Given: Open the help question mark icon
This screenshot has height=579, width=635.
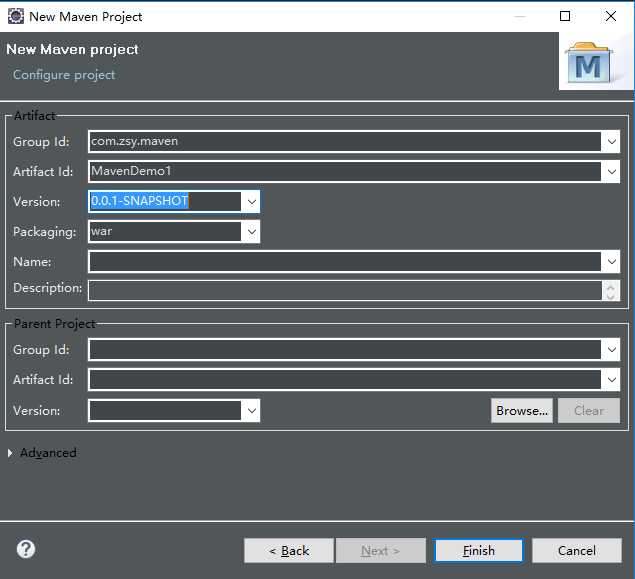Looking at the screenshot, I should (26, 549).
